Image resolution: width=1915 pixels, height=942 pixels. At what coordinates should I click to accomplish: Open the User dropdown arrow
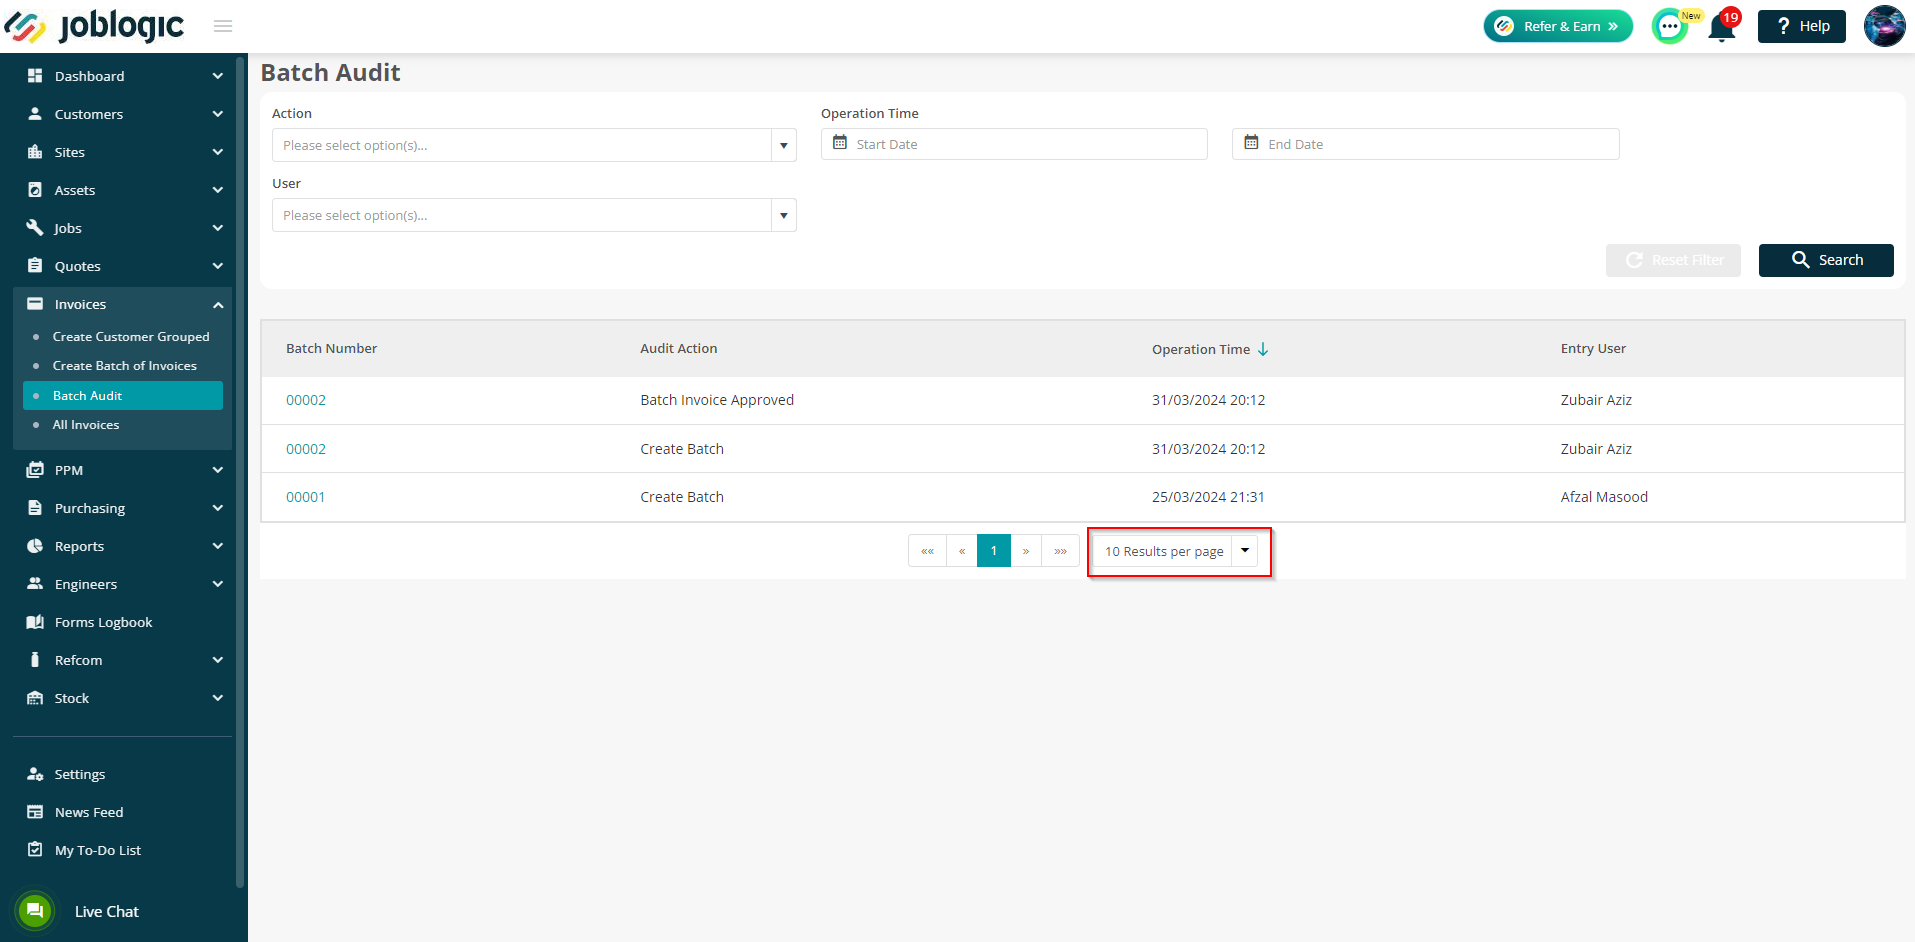pos(784,216)
